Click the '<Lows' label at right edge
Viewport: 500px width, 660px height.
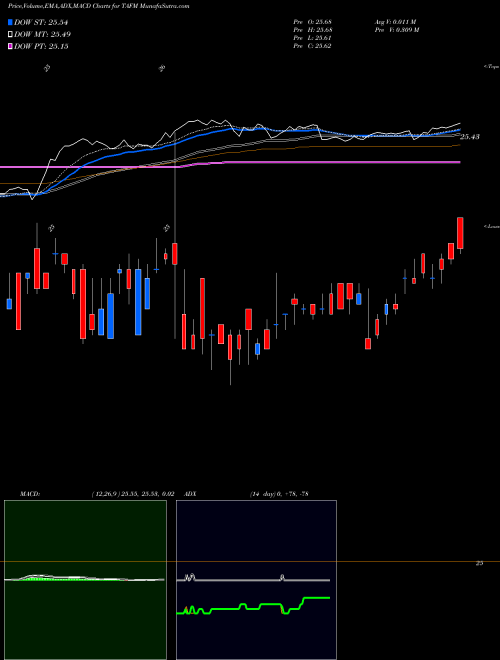coord(492,226)
